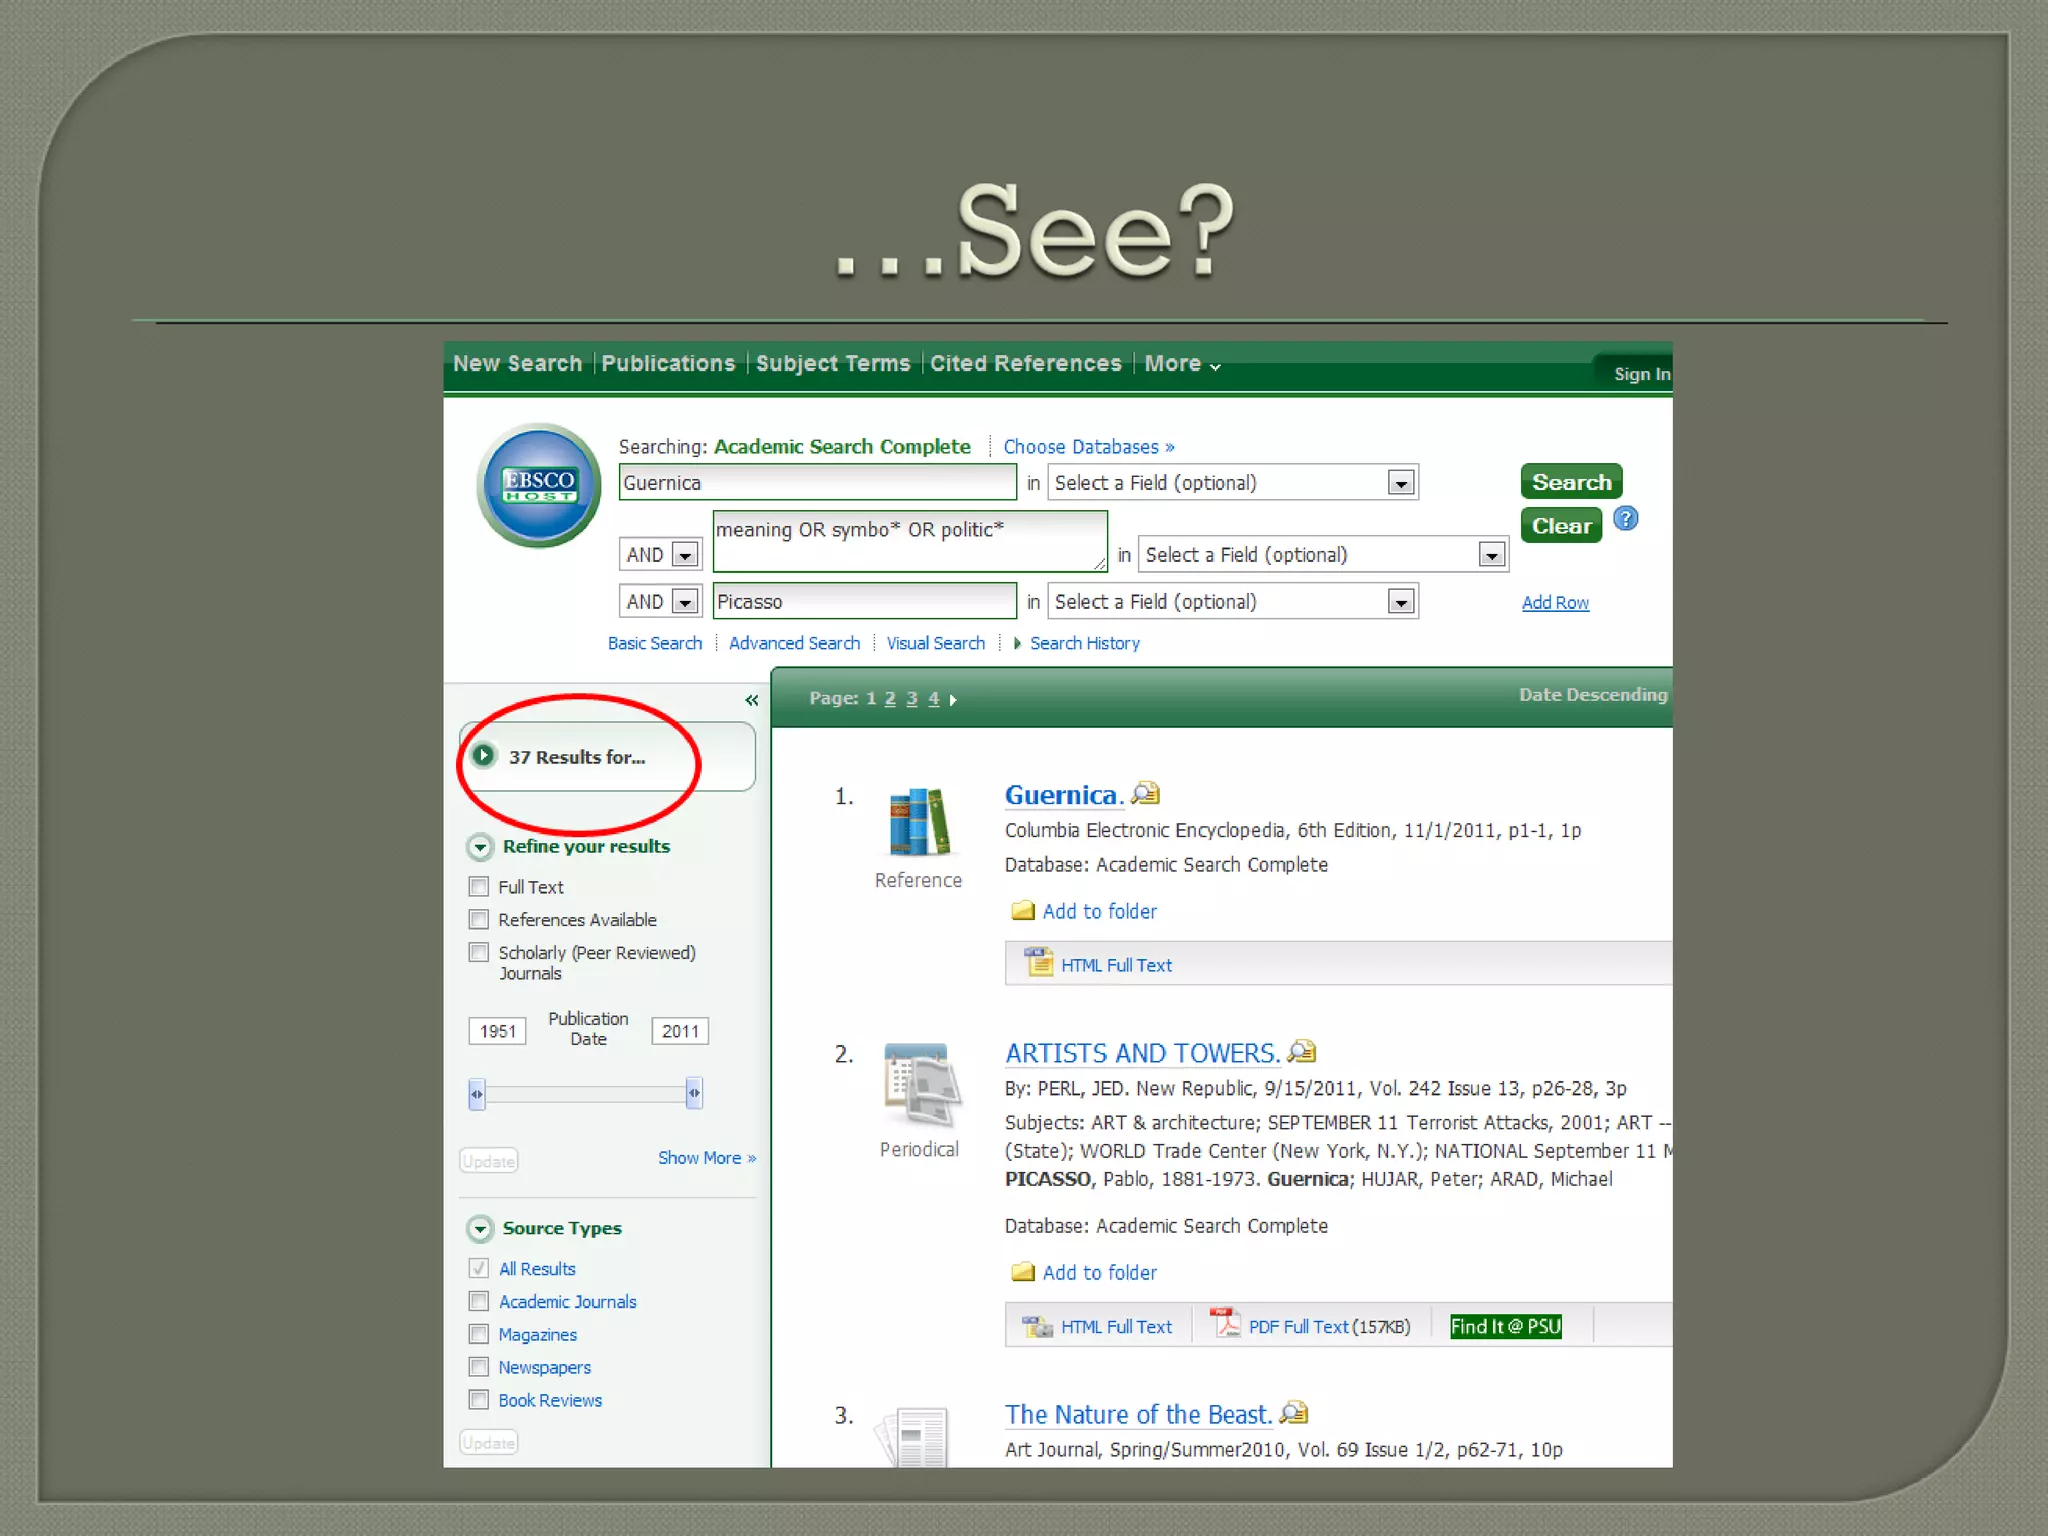Image resolution: width=2048 pixels, height=1536 pixels.
Task: Click the preview icon beside ARTISTS AND TOWERS
Action: [x=1302, y=1052]
